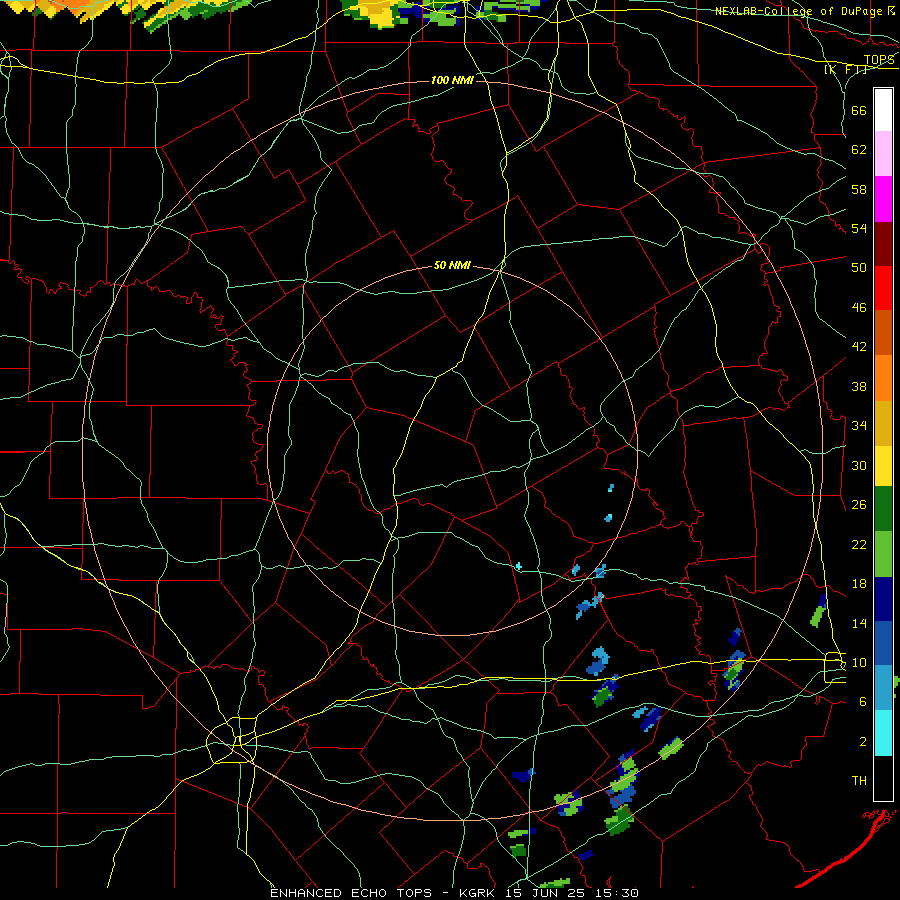Click legend value "14"

(859, 623)
